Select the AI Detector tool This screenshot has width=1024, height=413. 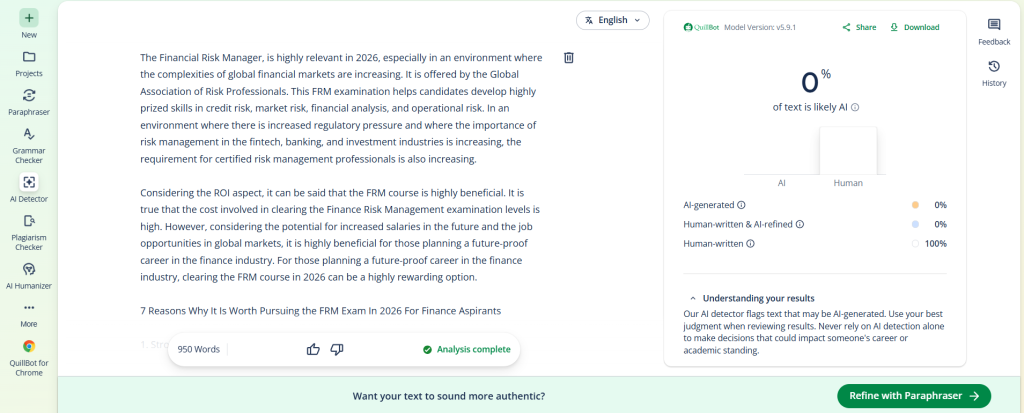[29, 182]
